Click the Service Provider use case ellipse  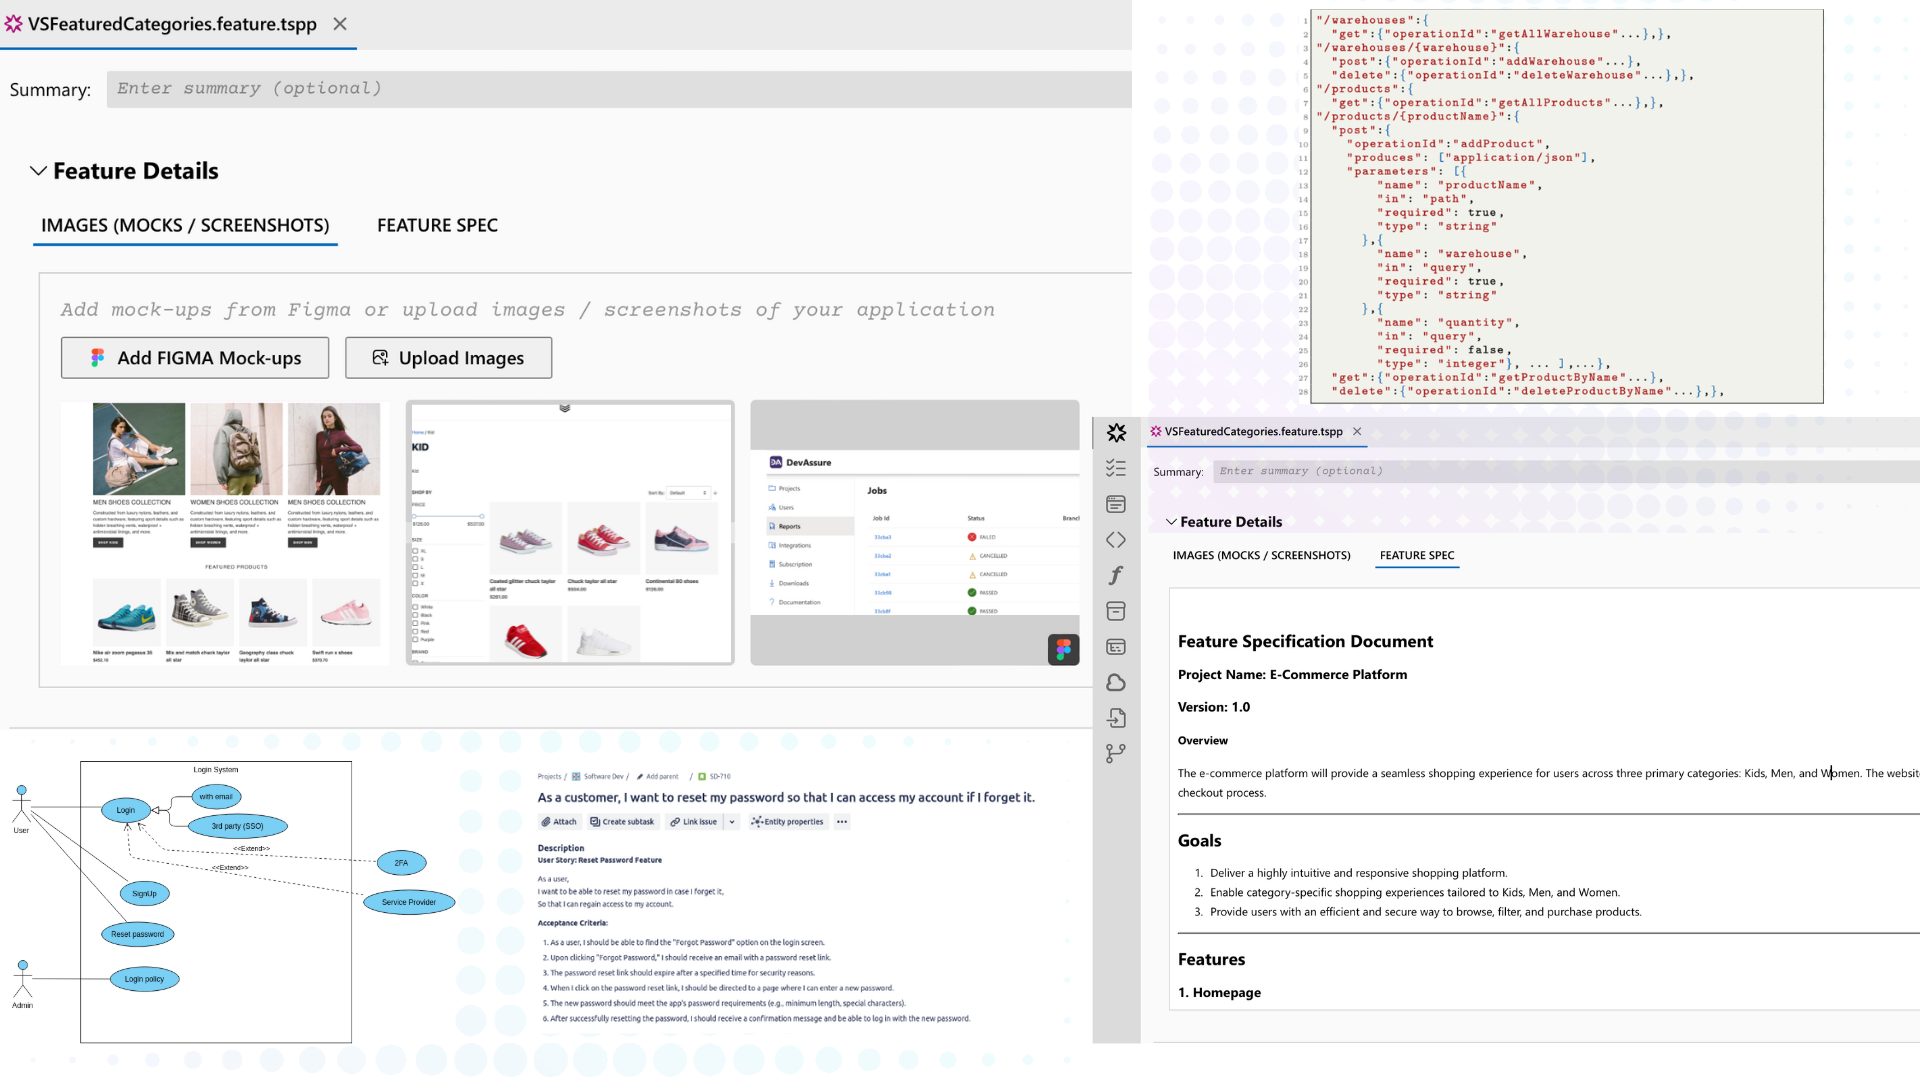pos(409,902)
